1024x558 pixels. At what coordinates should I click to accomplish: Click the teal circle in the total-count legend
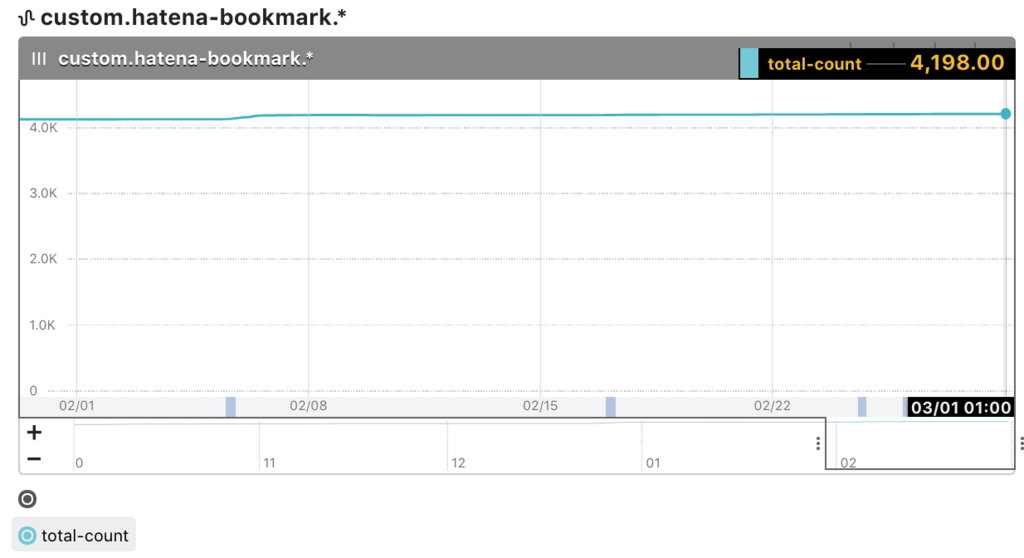click(27, 536)
